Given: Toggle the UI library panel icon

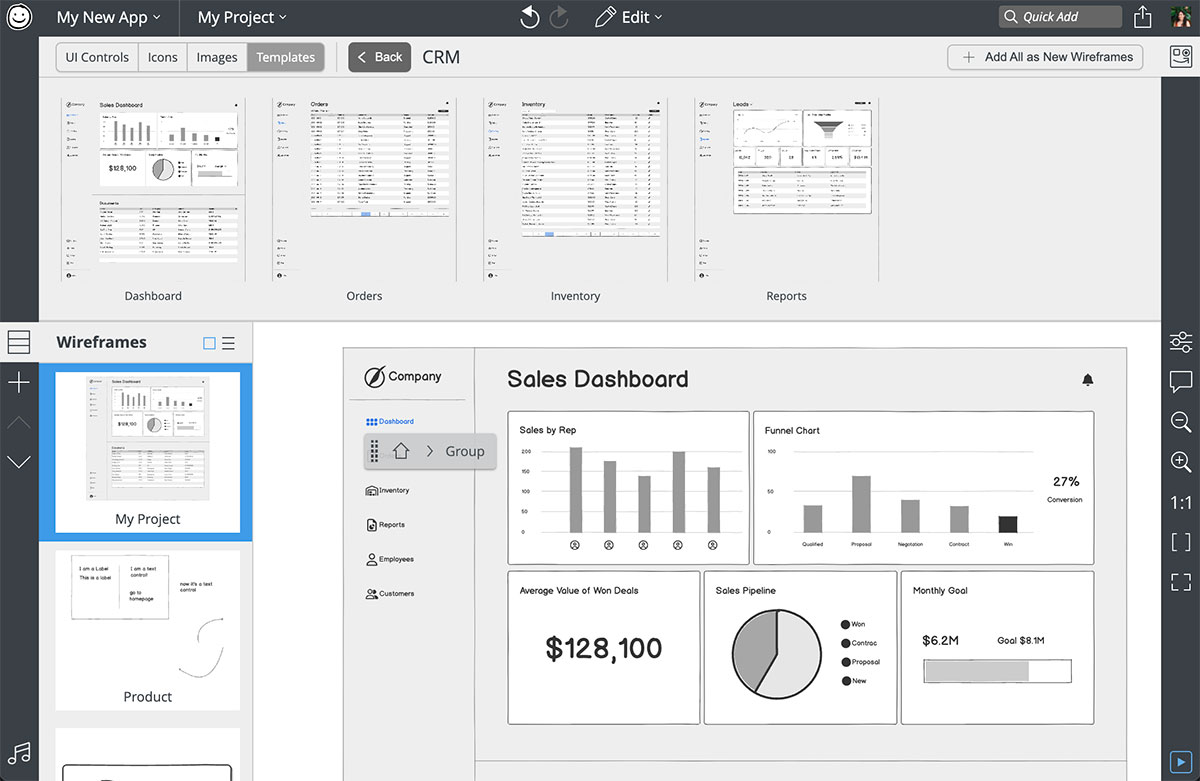Looking at the screenshot, I should [1180, 57].
